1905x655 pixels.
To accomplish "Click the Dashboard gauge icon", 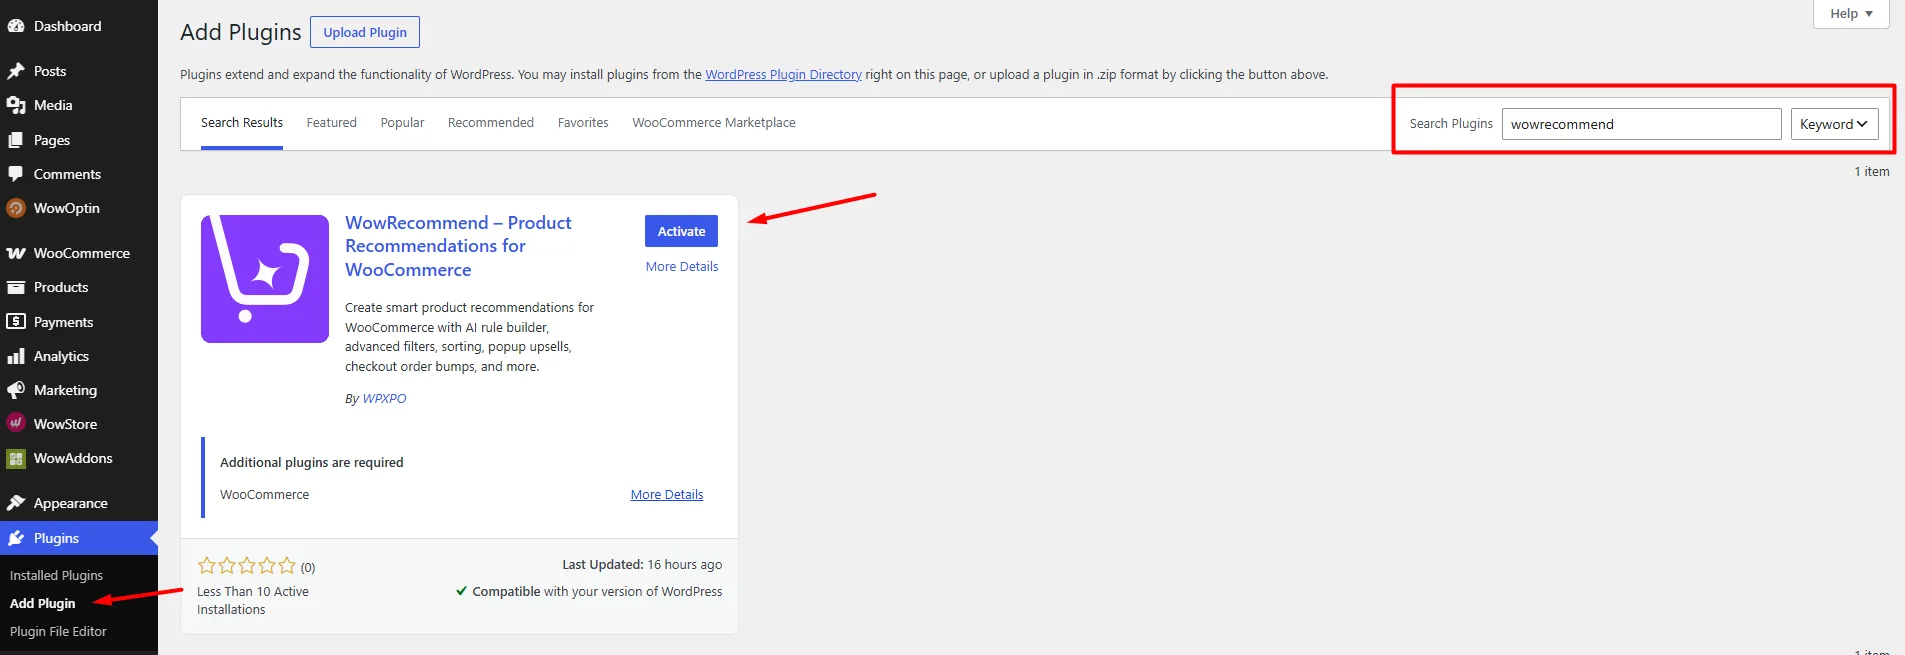I will click(x=16, y=26).
